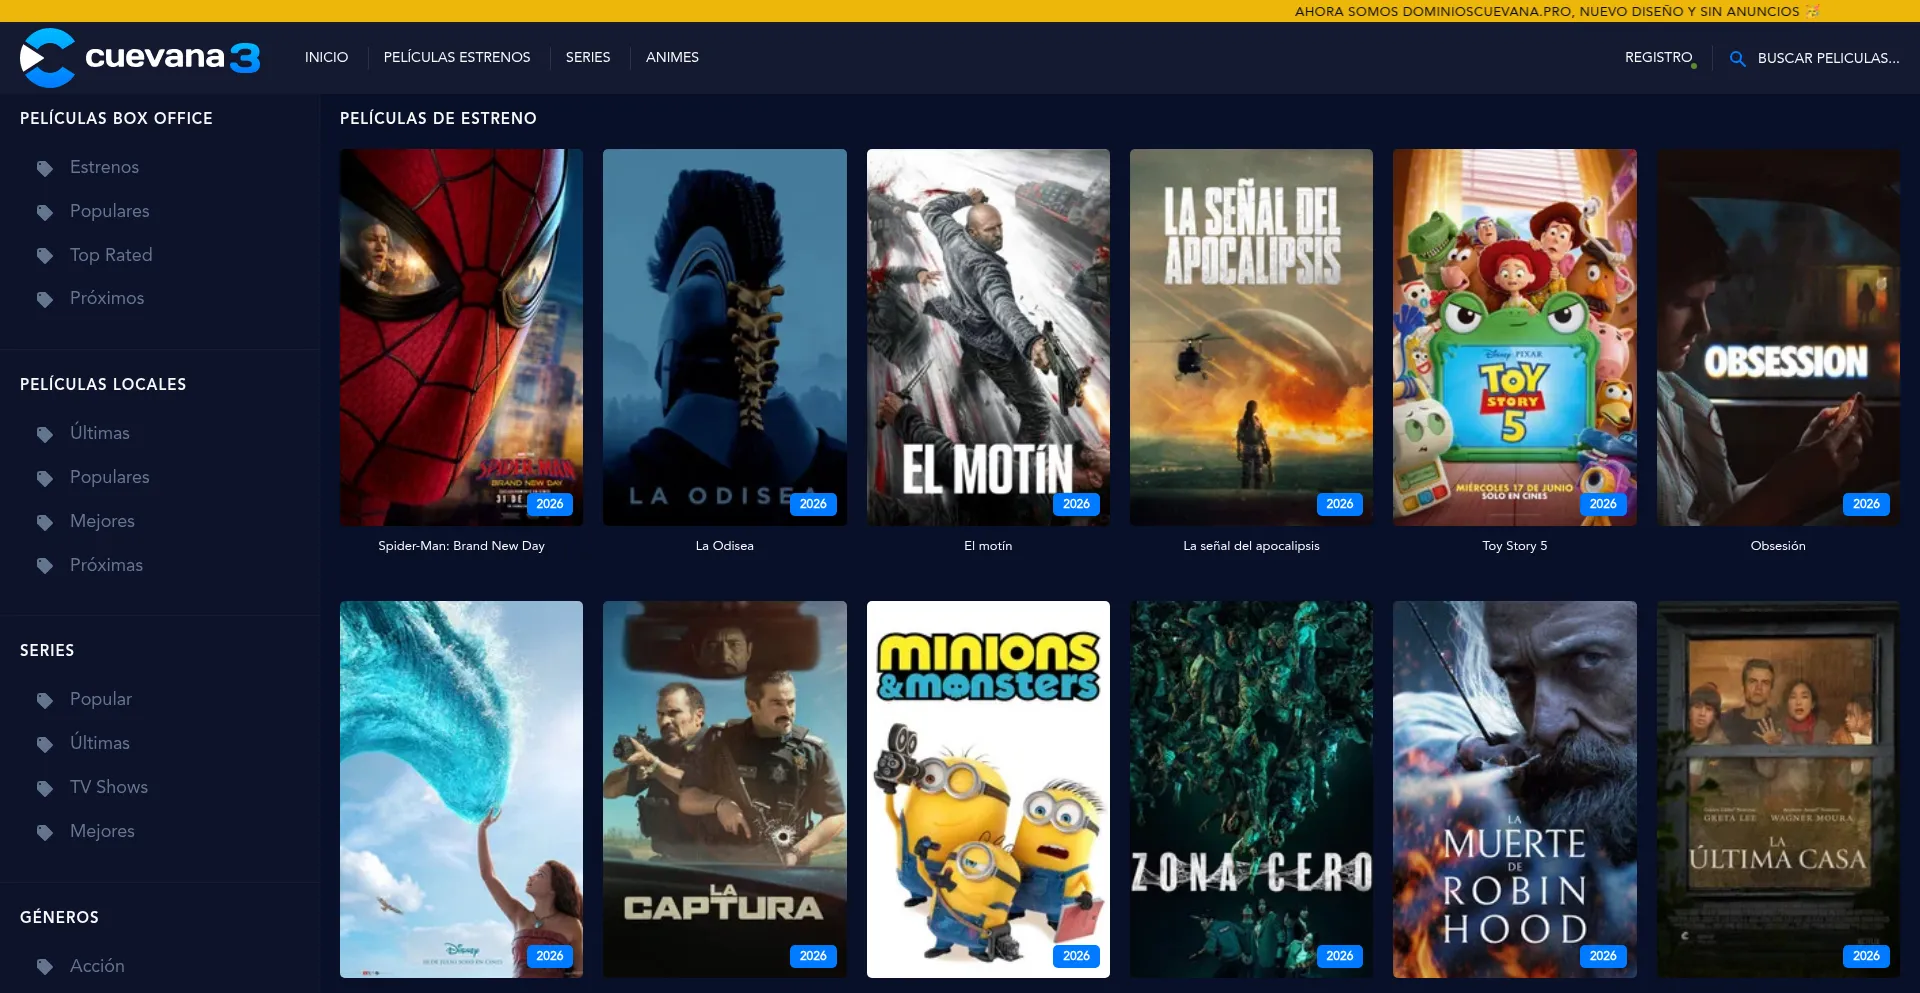1920x993 pixels.
Task: Go to the Series menu item
Action: [588, 57]
